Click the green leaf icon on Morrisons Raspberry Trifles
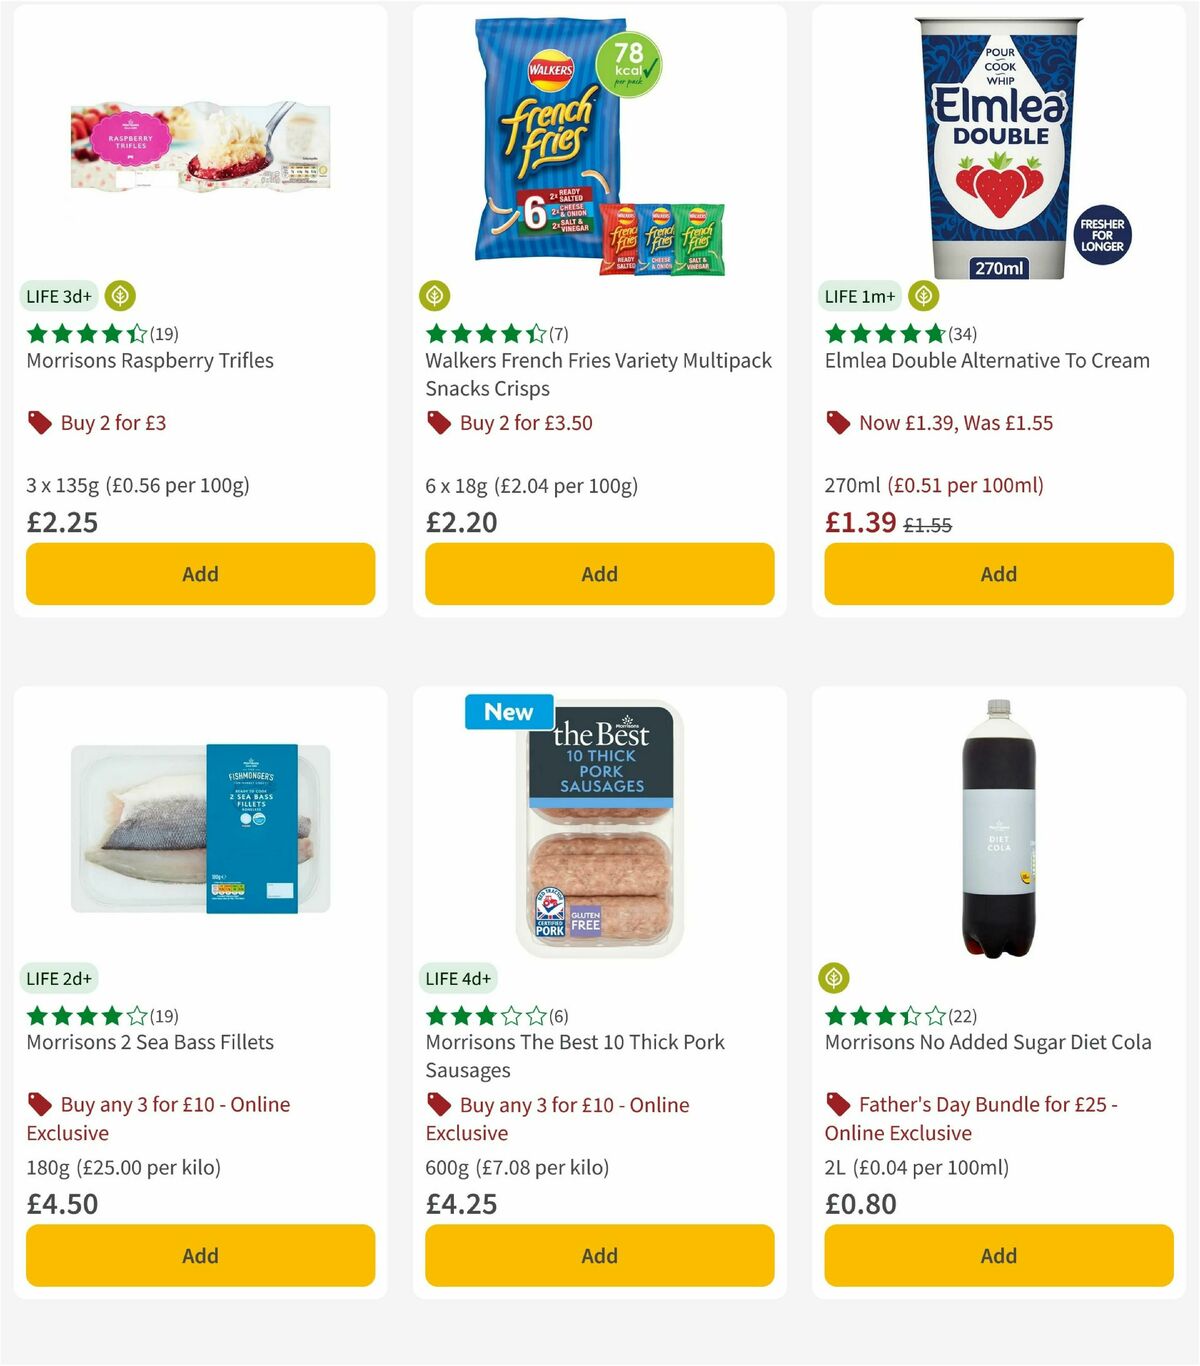The width and height of the screenshot is (1200, 1366). tap(119, 295)
